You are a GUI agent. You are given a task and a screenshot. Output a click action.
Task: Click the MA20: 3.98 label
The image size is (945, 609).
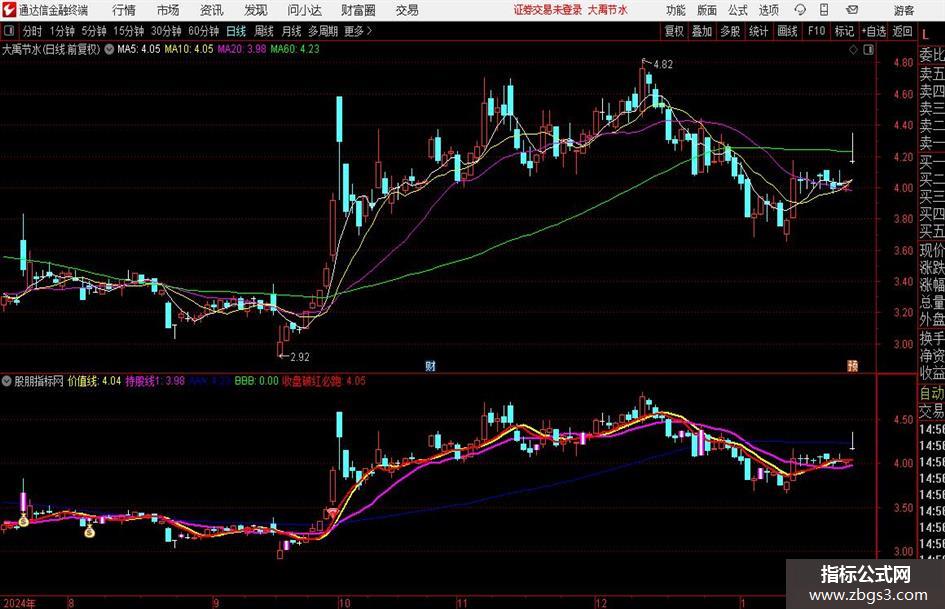click(x=242, y=49)
